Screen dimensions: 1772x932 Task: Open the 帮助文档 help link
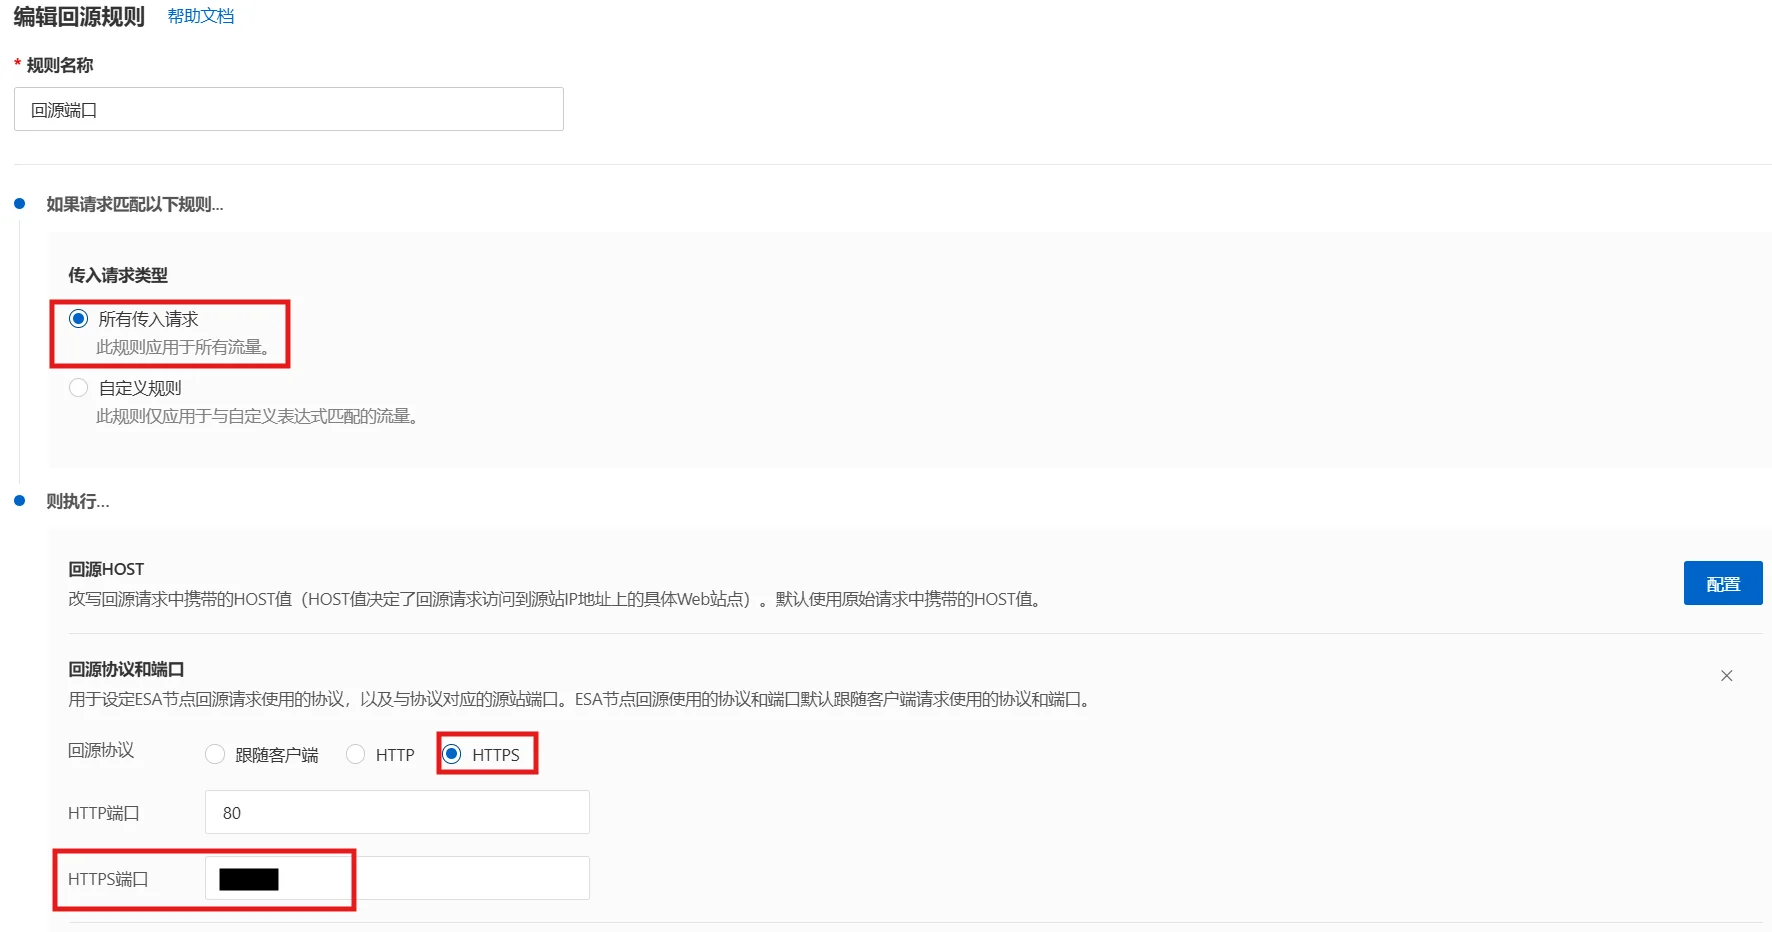tap(200, 17)
